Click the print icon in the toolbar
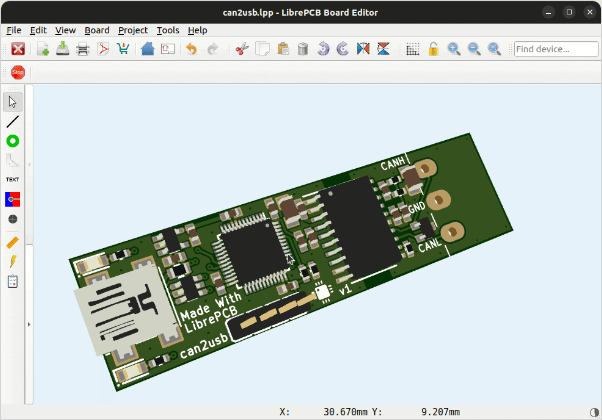 click(82, 49)
